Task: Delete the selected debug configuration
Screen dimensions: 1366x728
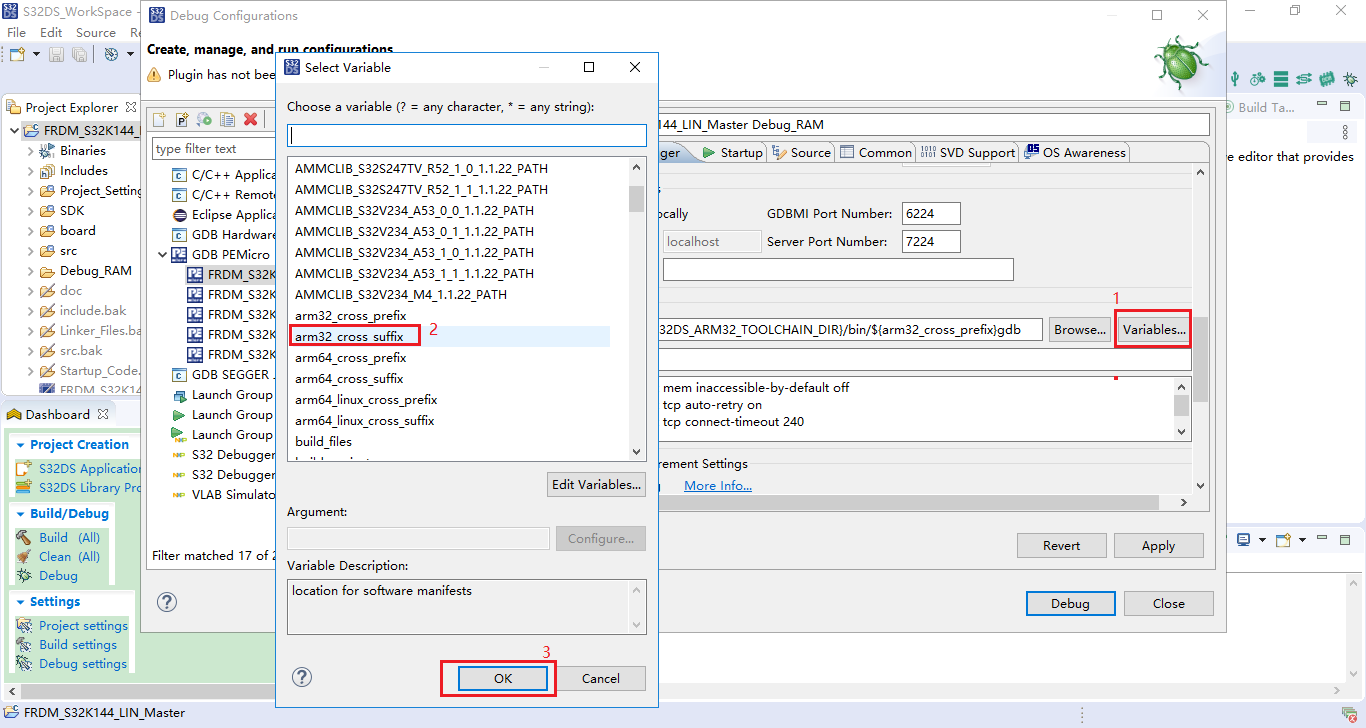Action: pos(251,119)
